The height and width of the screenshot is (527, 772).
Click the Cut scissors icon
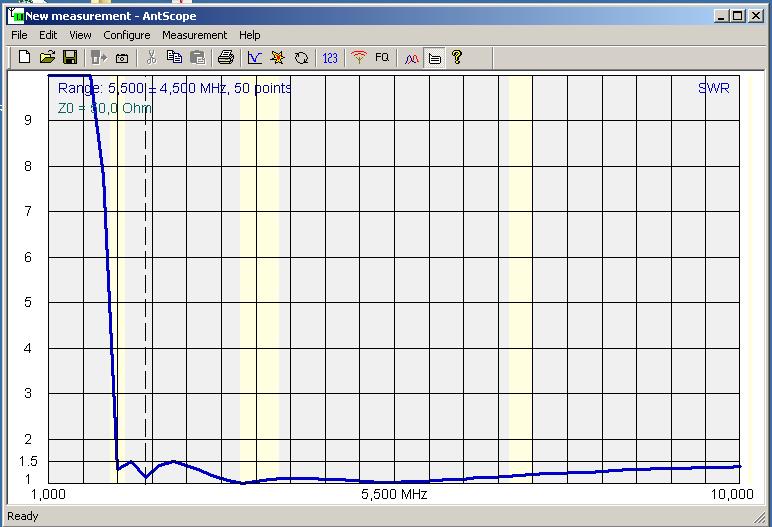coord(151,58)
